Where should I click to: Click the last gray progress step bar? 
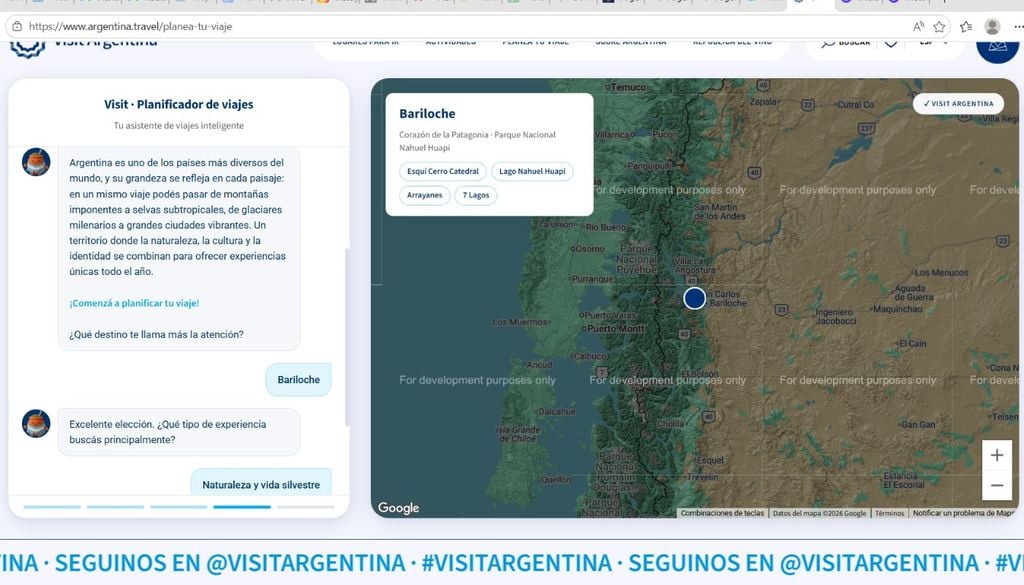tap(305, 507)
